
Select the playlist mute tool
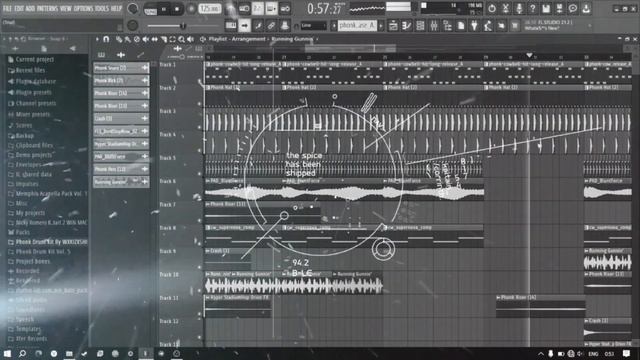point(146,39)
